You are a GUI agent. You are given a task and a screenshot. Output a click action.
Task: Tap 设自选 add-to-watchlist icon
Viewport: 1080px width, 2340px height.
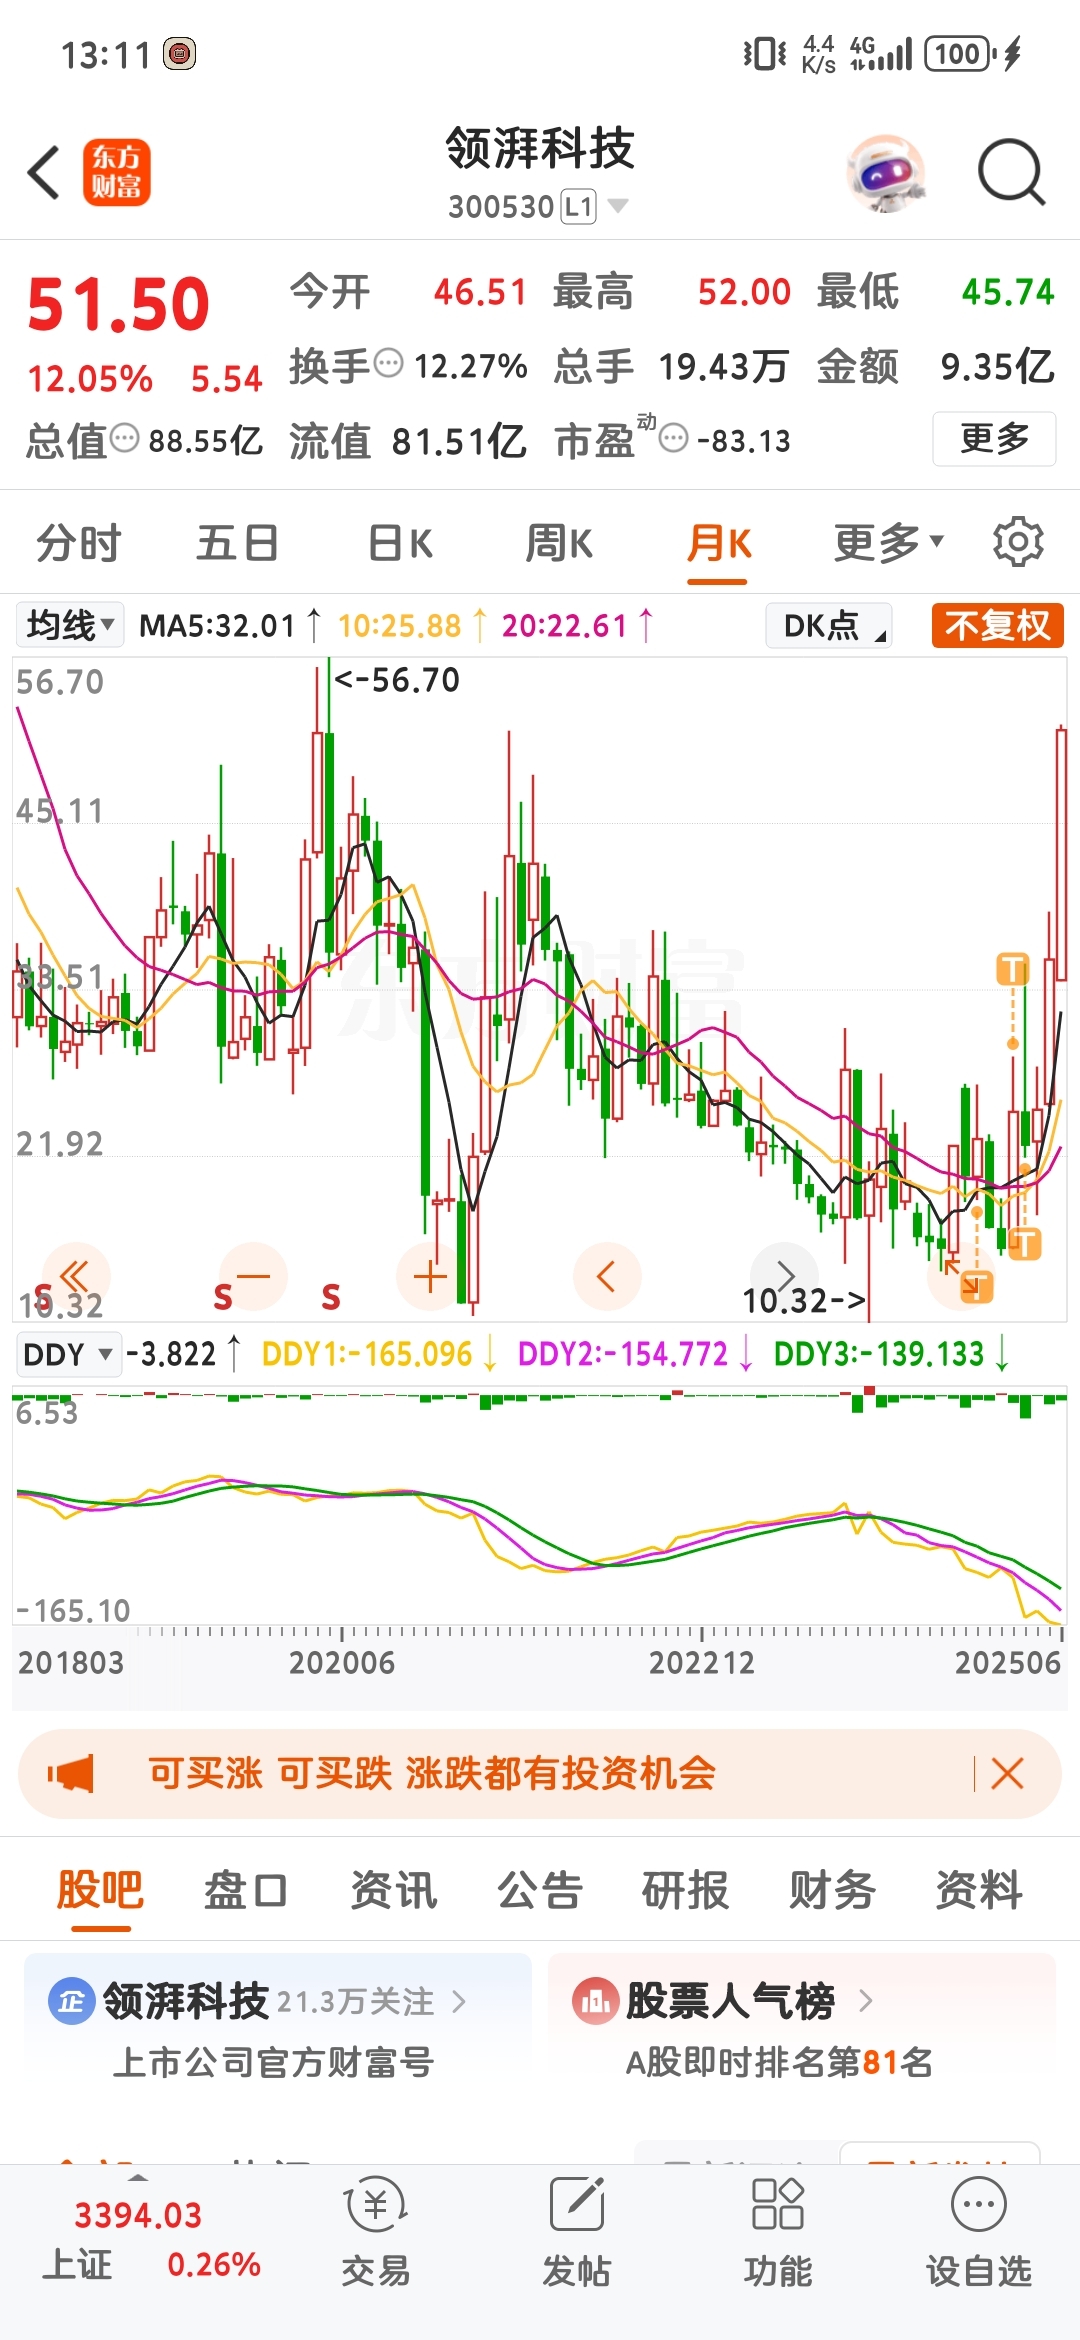(x=979, y=2232)
